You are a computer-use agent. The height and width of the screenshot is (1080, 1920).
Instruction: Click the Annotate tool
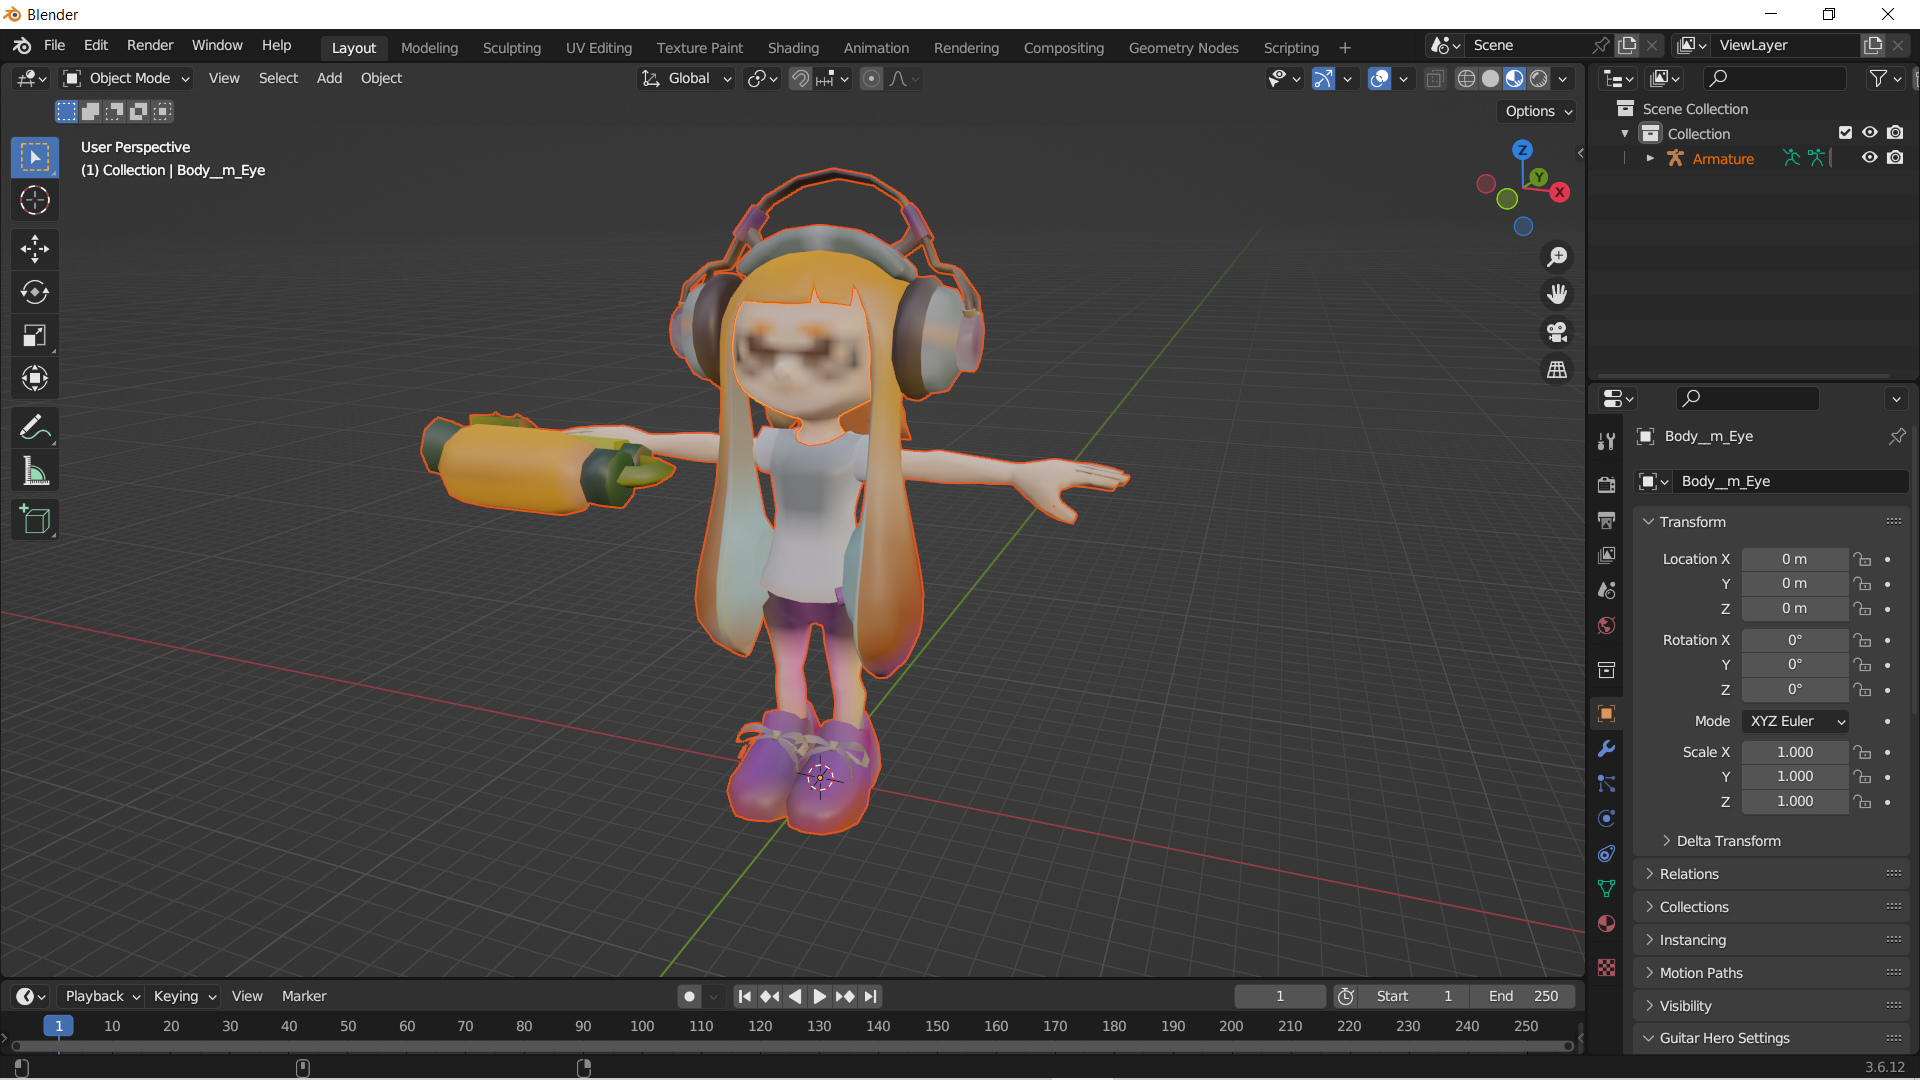35,428
